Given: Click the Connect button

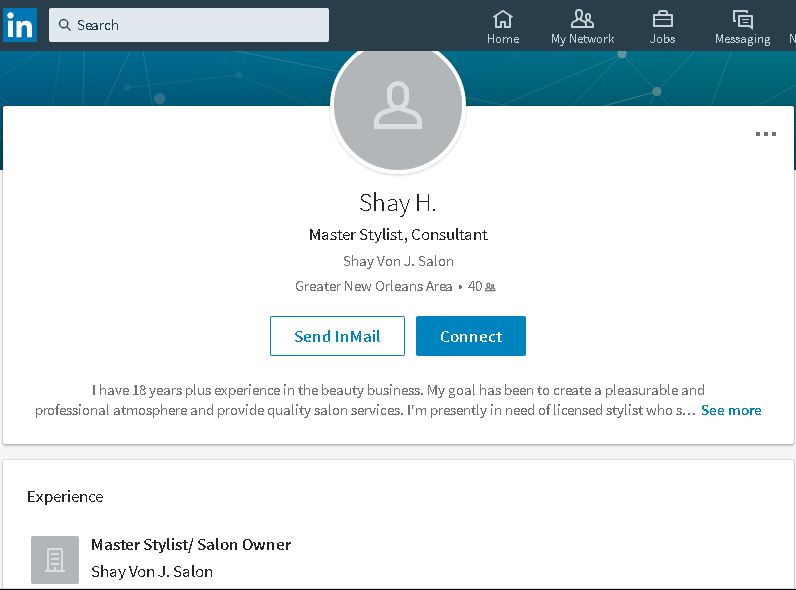Looking at the screenshot, I should tap(470, 336).
